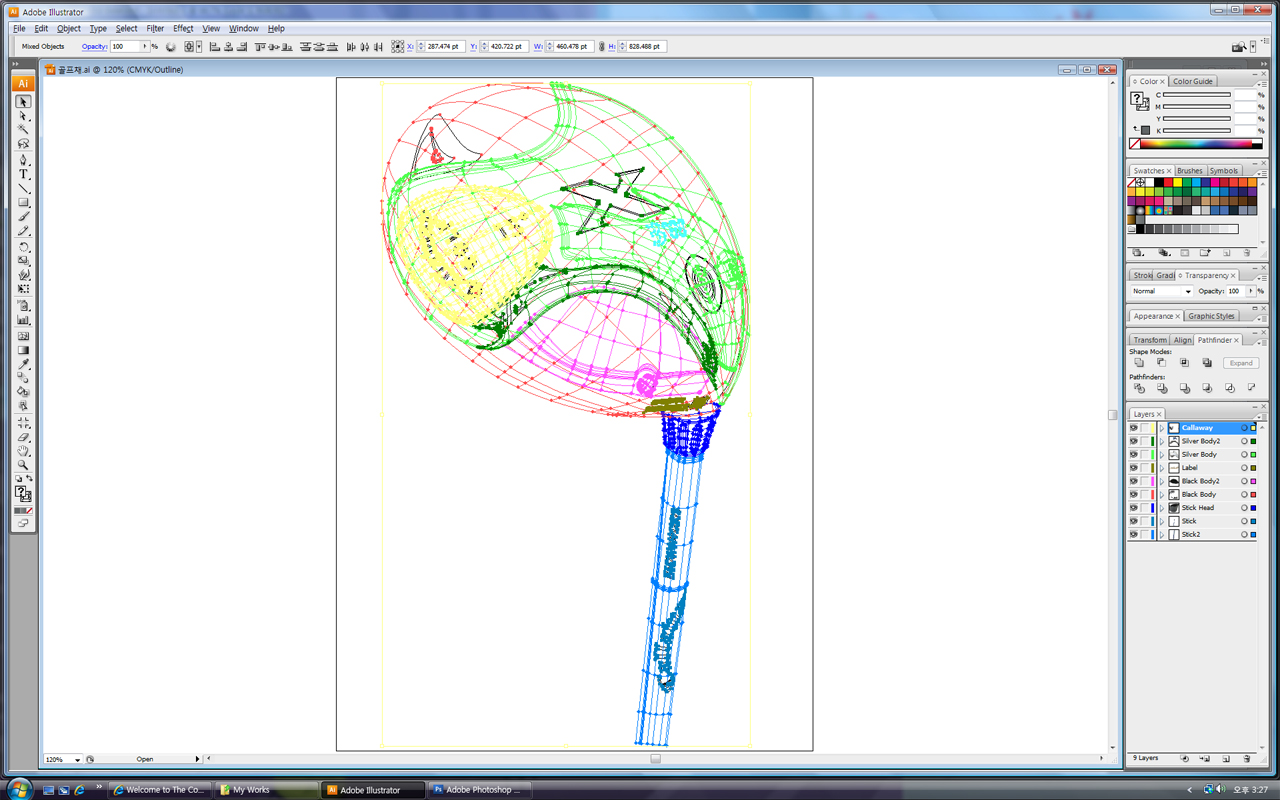Screen dimensions: 1280x800
Task: Switch to the Color Guide tab
Action: 1192,81
